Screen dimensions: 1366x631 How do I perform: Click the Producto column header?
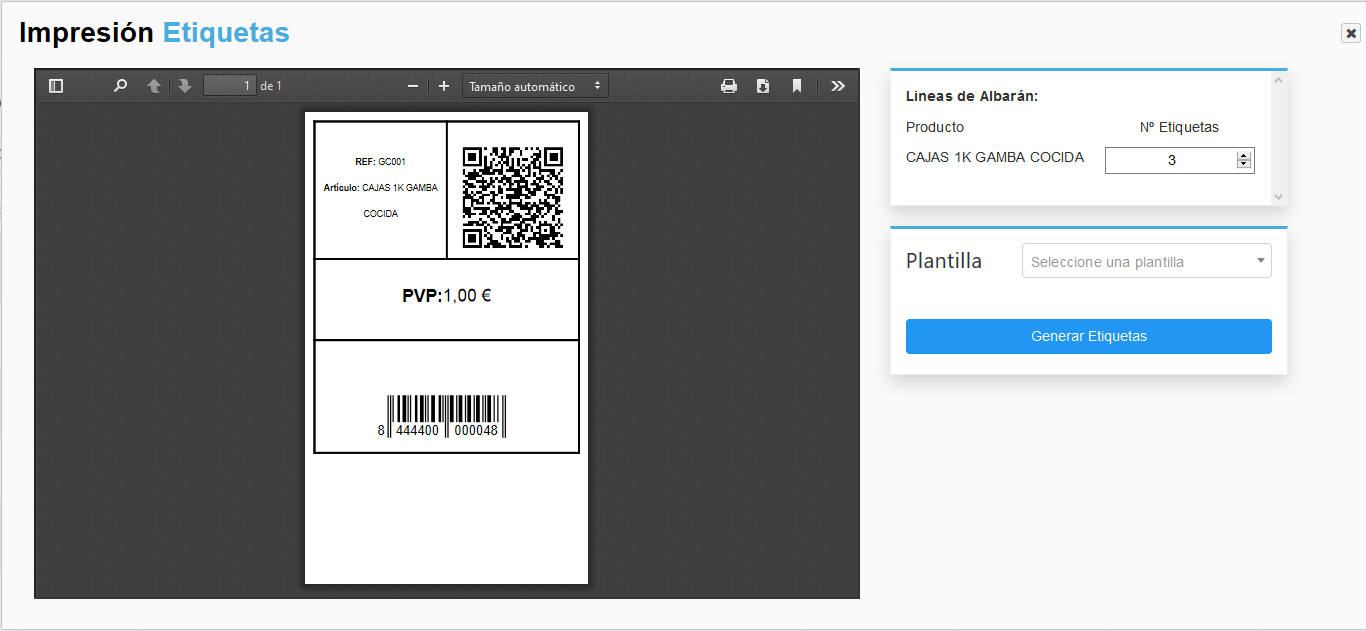click(935, 127)
